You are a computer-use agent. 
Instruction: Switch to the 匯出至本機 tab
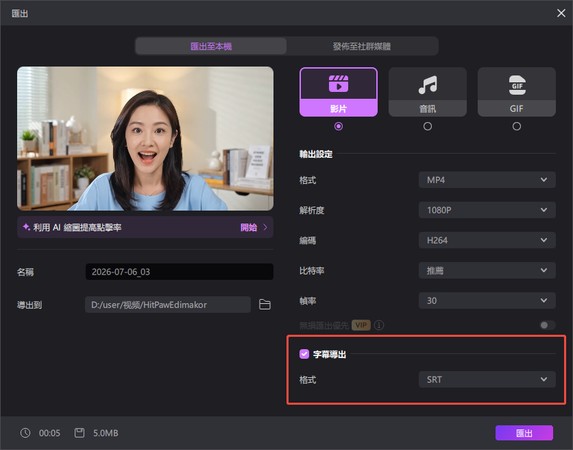(211, 46)
